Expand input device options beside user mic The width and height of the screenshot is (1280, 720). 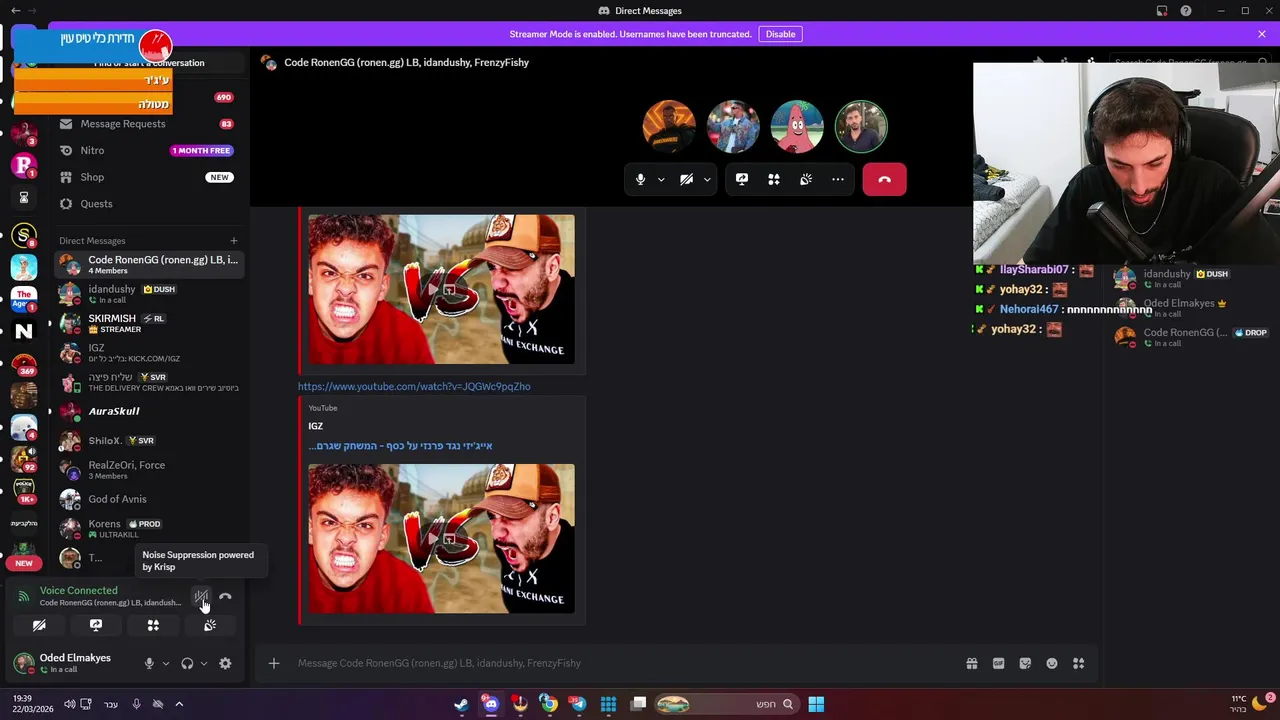tap(166, 663)
